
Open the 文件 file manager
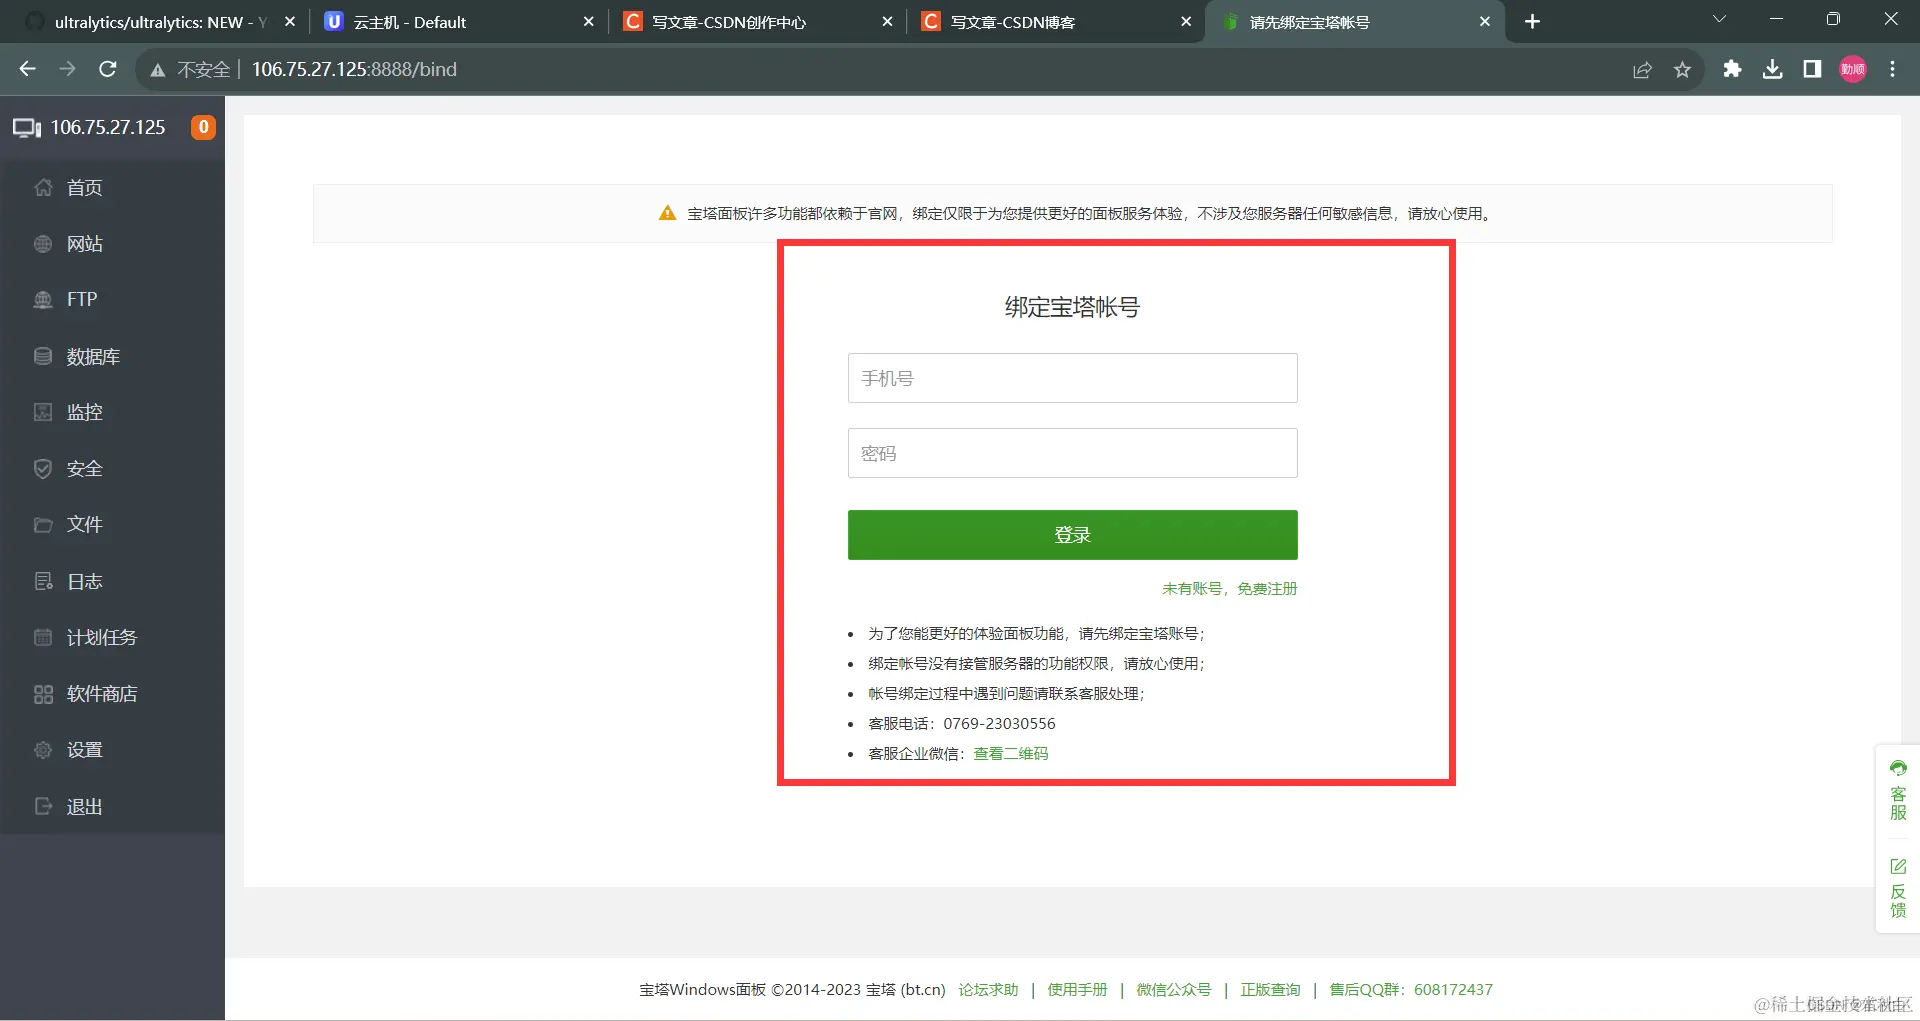point(84,524)
